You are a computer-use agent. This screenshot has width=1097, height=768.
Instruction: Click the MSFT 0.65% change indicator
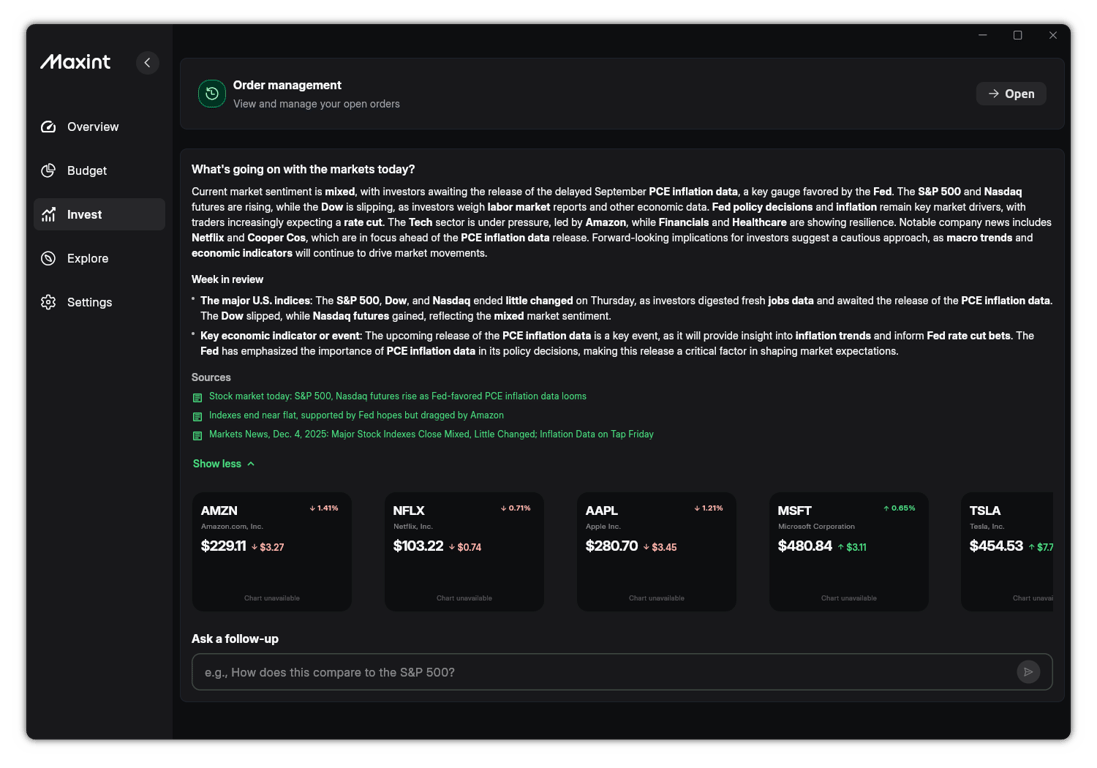tap(899, 509)
